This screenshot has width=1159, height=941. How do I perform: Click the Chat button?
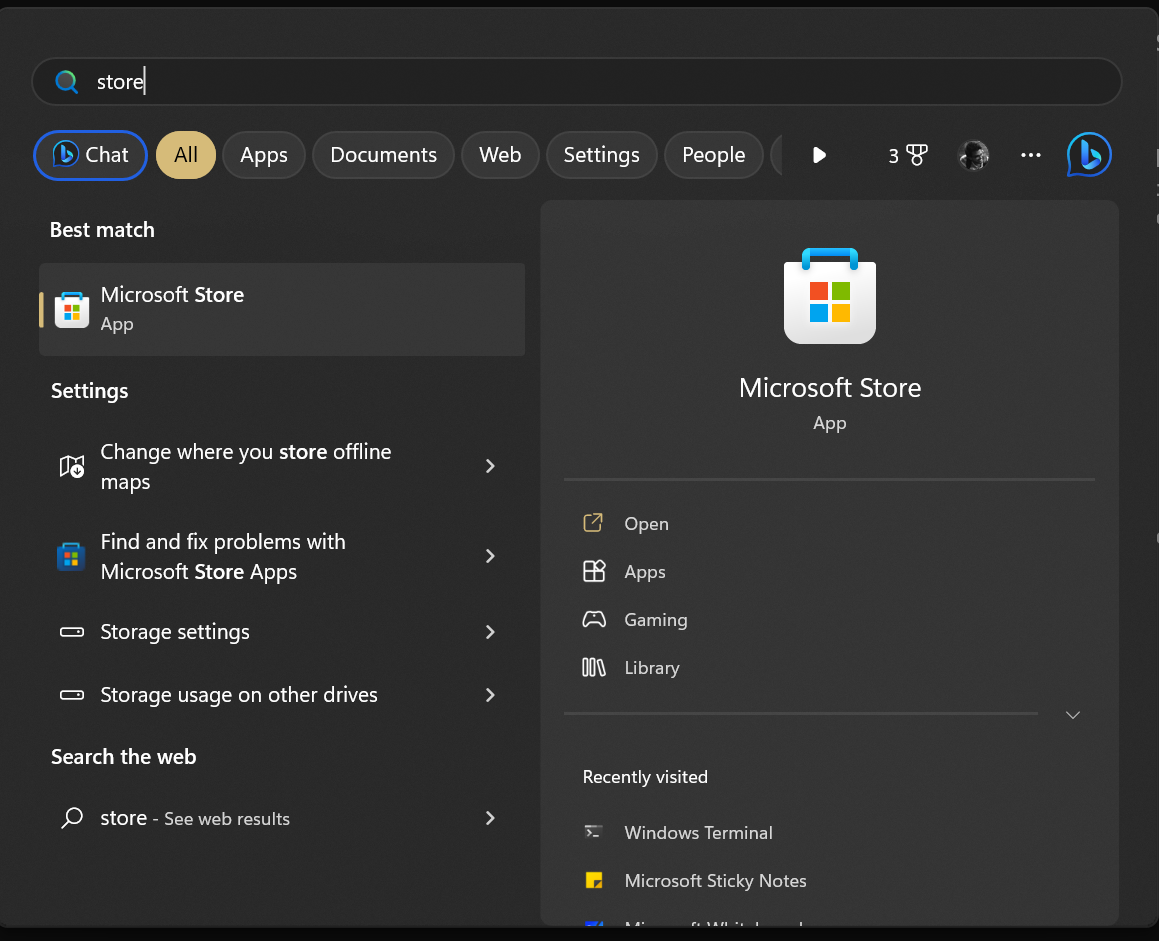tap(91, 155)
